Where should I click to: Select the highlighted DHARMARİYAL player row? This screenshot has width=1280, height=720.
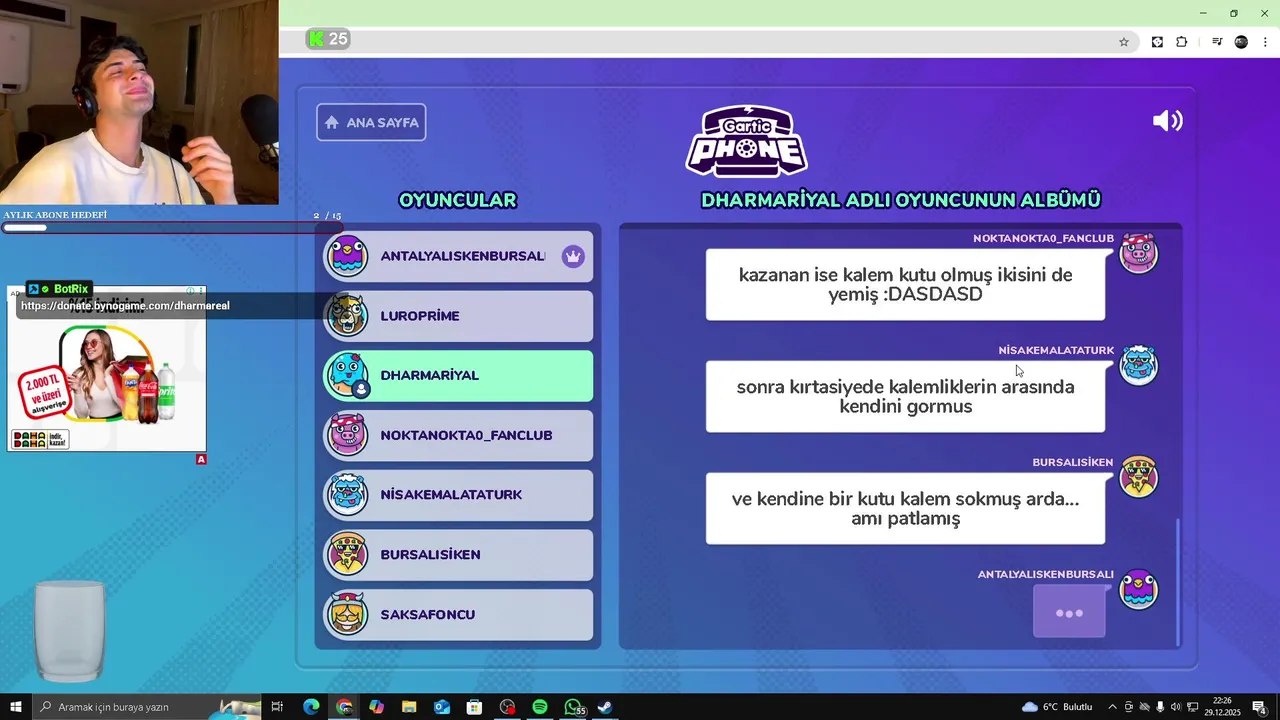pyautogui.click(x=458, y=375)
